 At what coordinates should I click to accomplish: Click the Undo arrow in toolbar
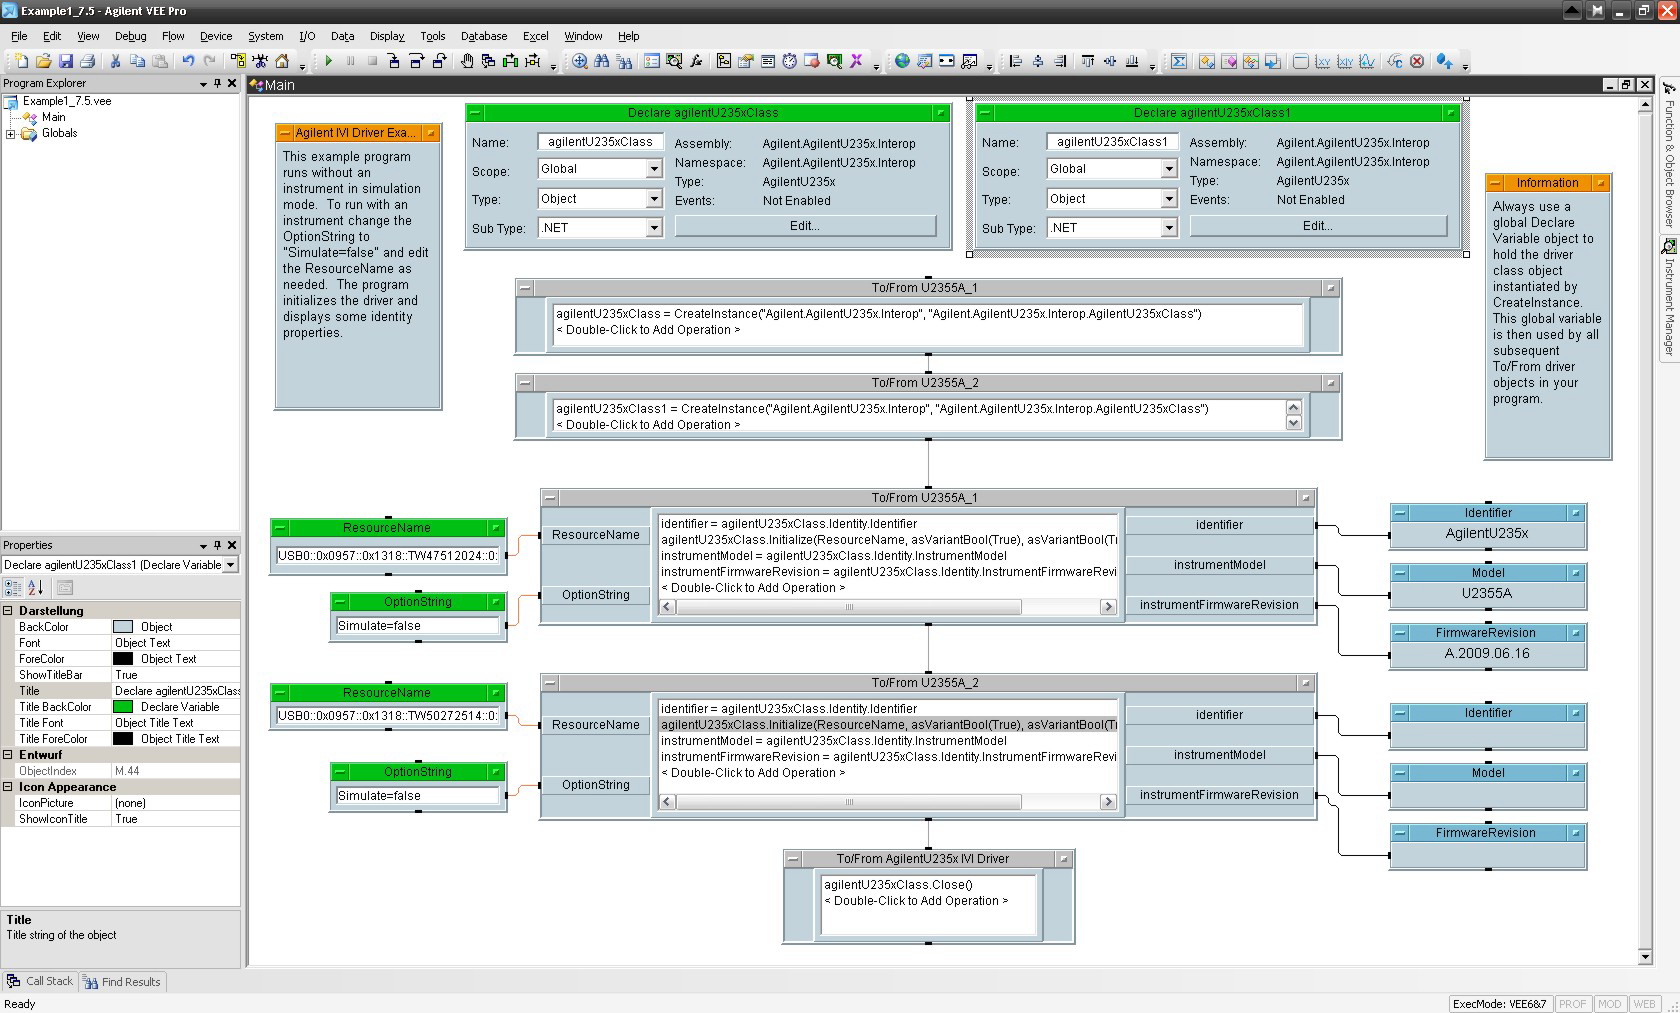pyautogui.click(x=187, y=61)
